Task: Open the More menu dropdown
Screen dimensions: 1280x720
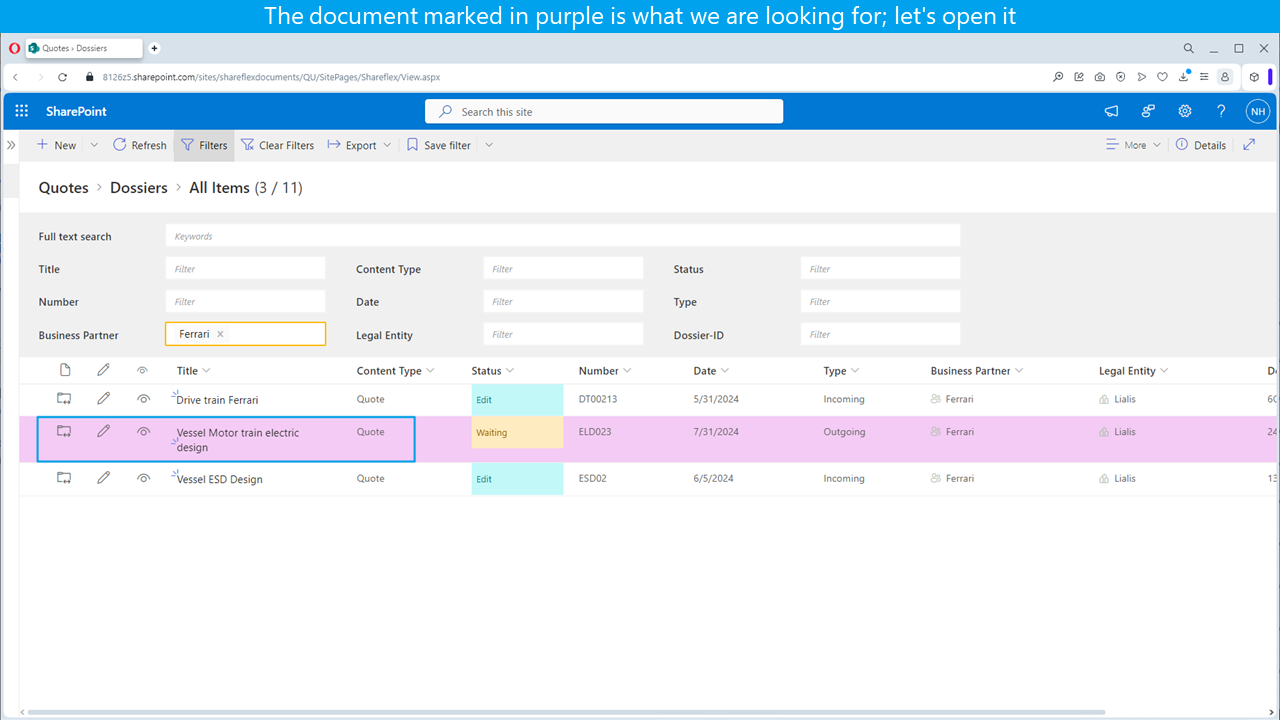Action: pos(1133,145)
